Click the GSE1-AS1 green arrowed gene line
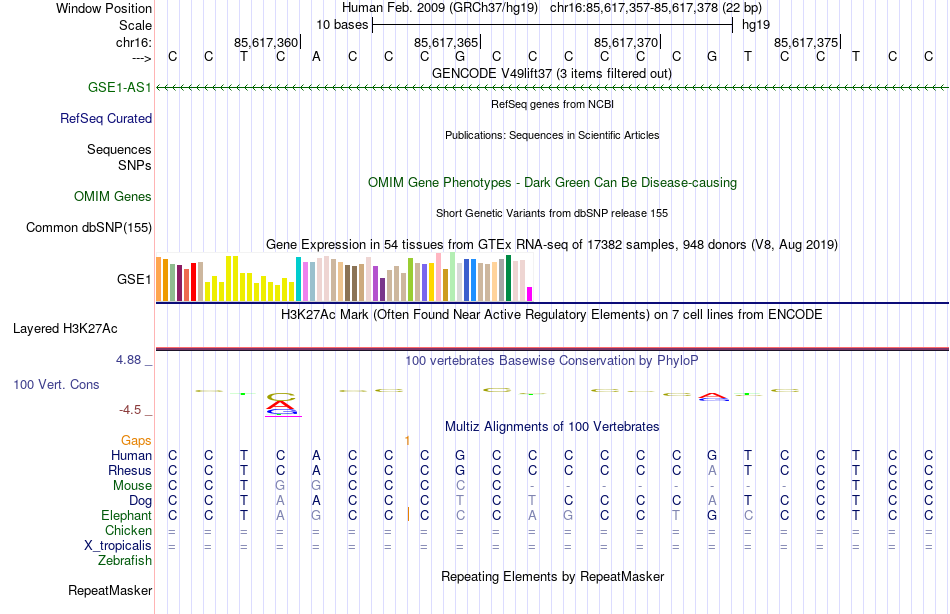The height and width of the screenshot is (614, 950). click(552, 88)
